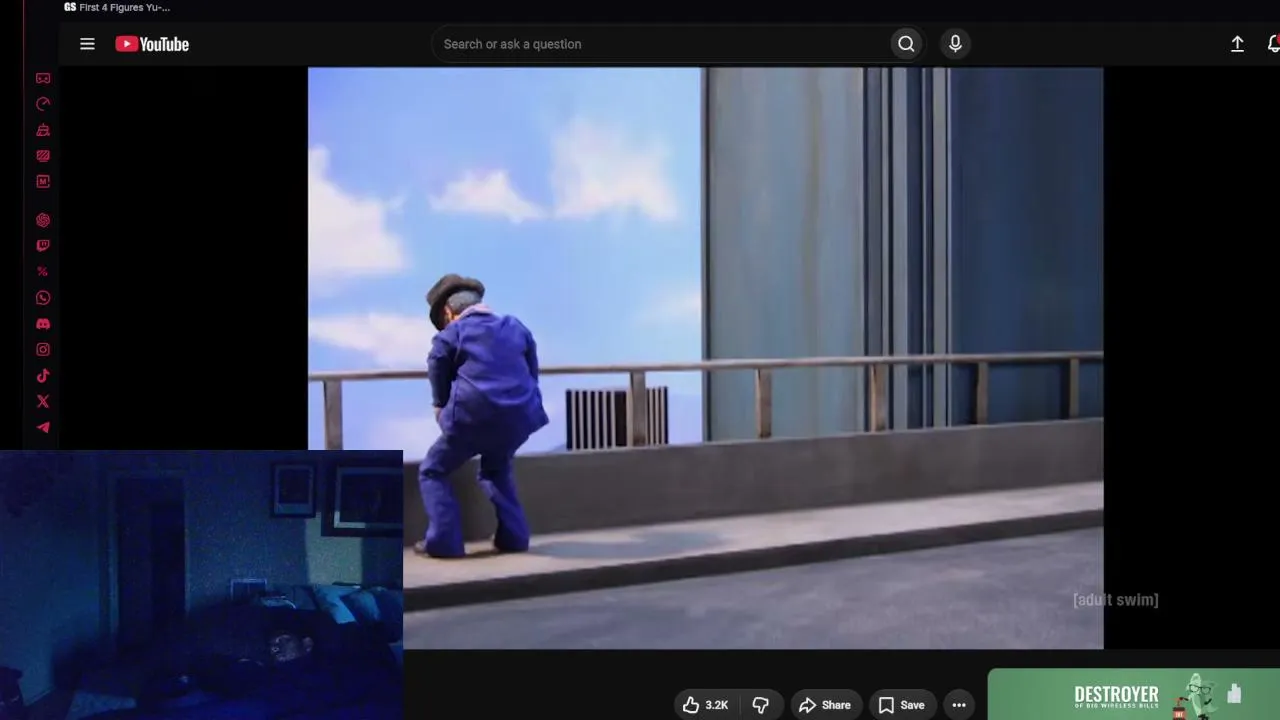Focus the YouTube search box
This screenshot has width=1280, height=720.
[662, 44]
